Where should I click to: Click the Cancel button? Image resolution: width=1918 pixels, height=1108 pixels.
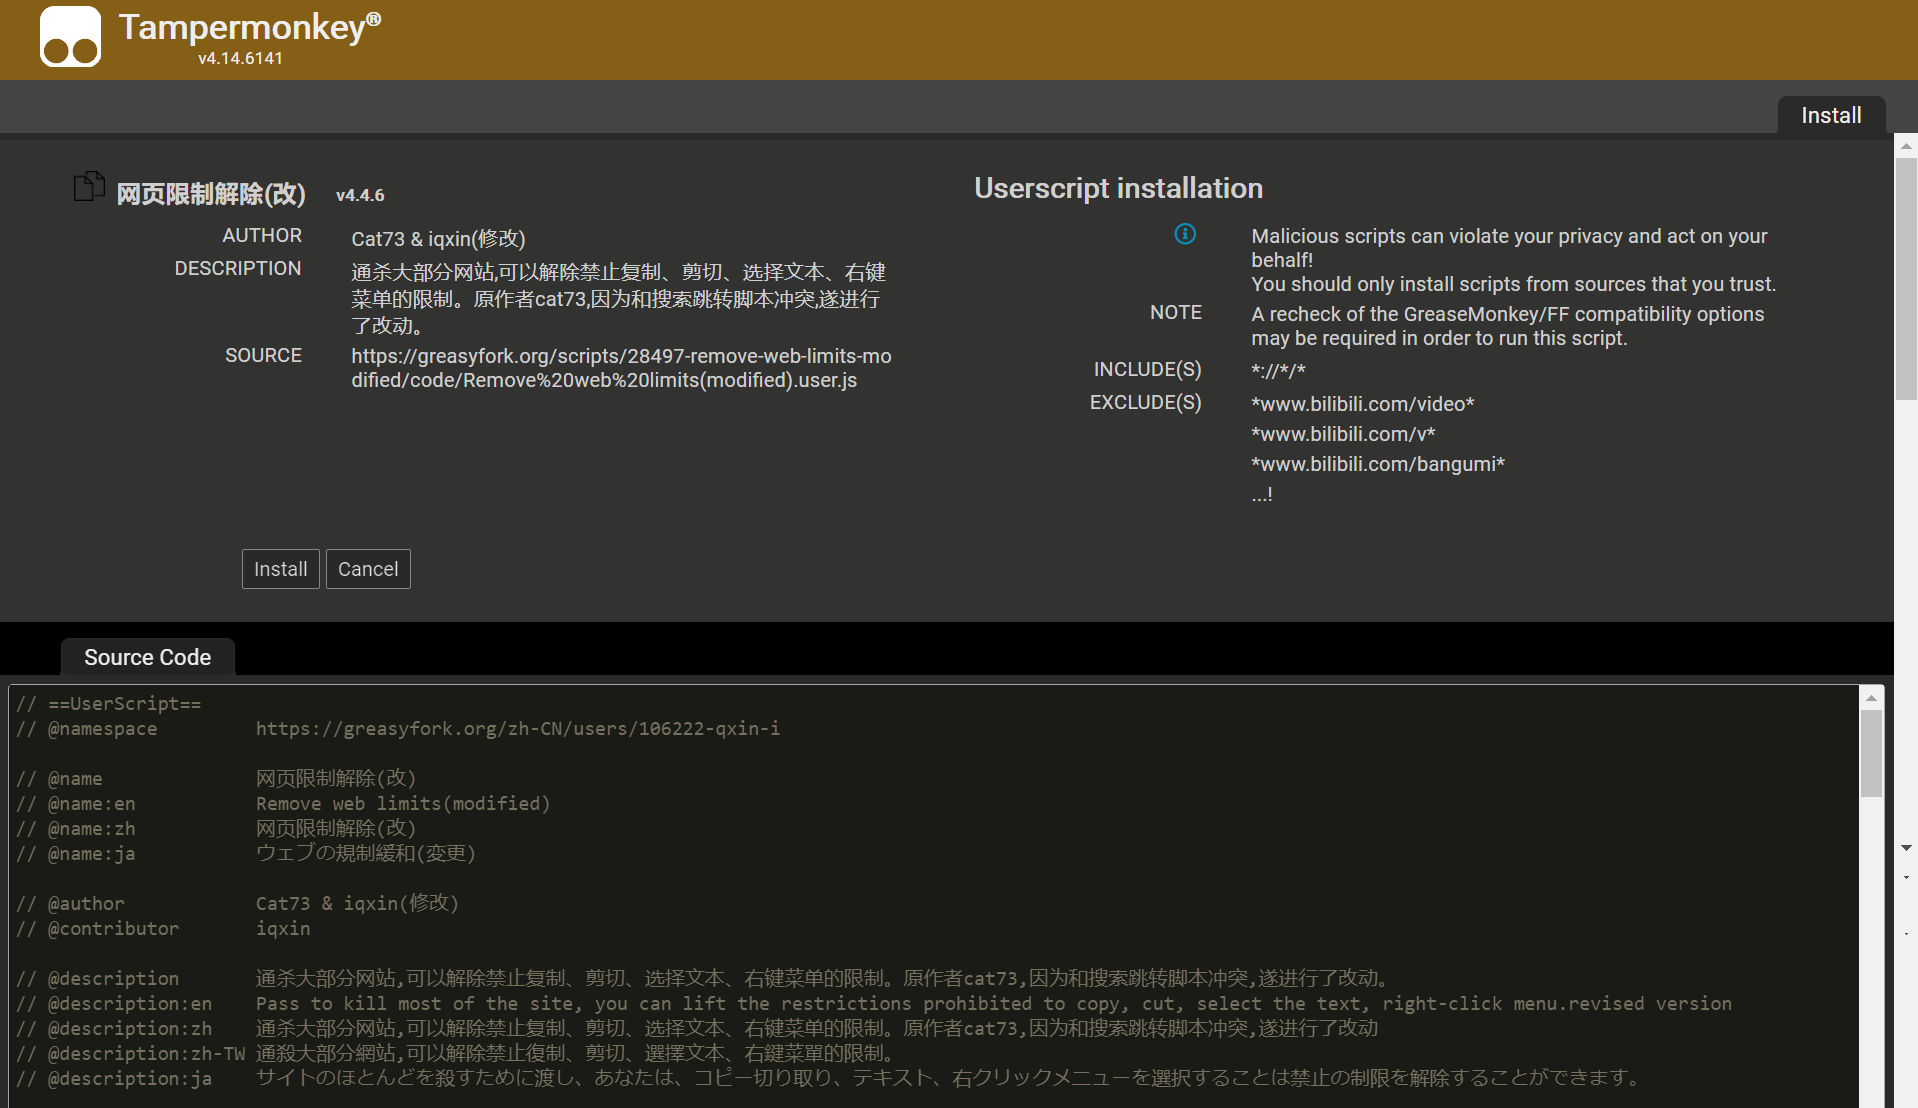[x=368, y=568]
